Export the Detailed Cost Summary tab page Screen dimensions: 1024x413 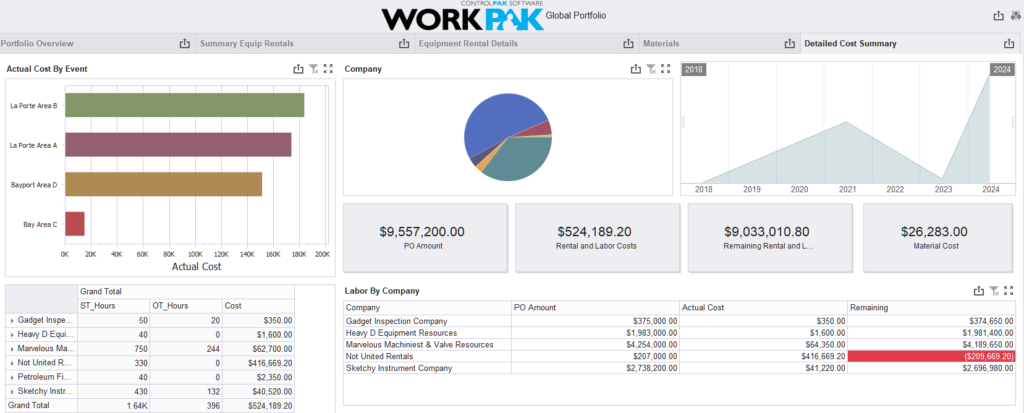pos(1009,44)
